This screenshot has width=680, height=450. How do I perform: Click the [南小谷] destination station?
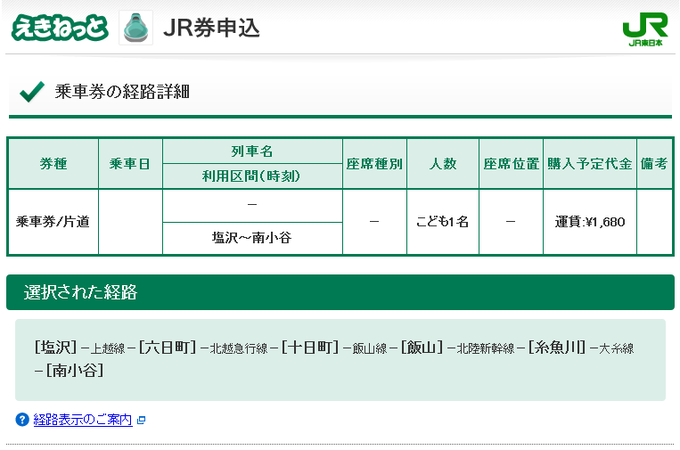click(x=75, y=371)
